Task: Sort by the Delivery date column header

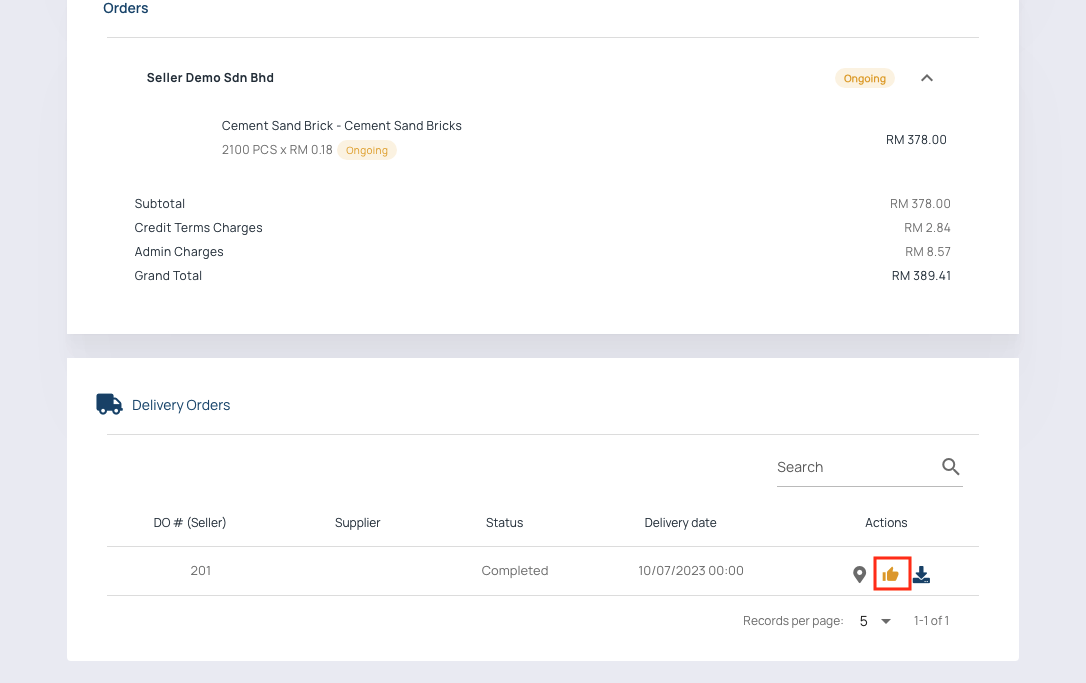Action: (x=680, y=523)
